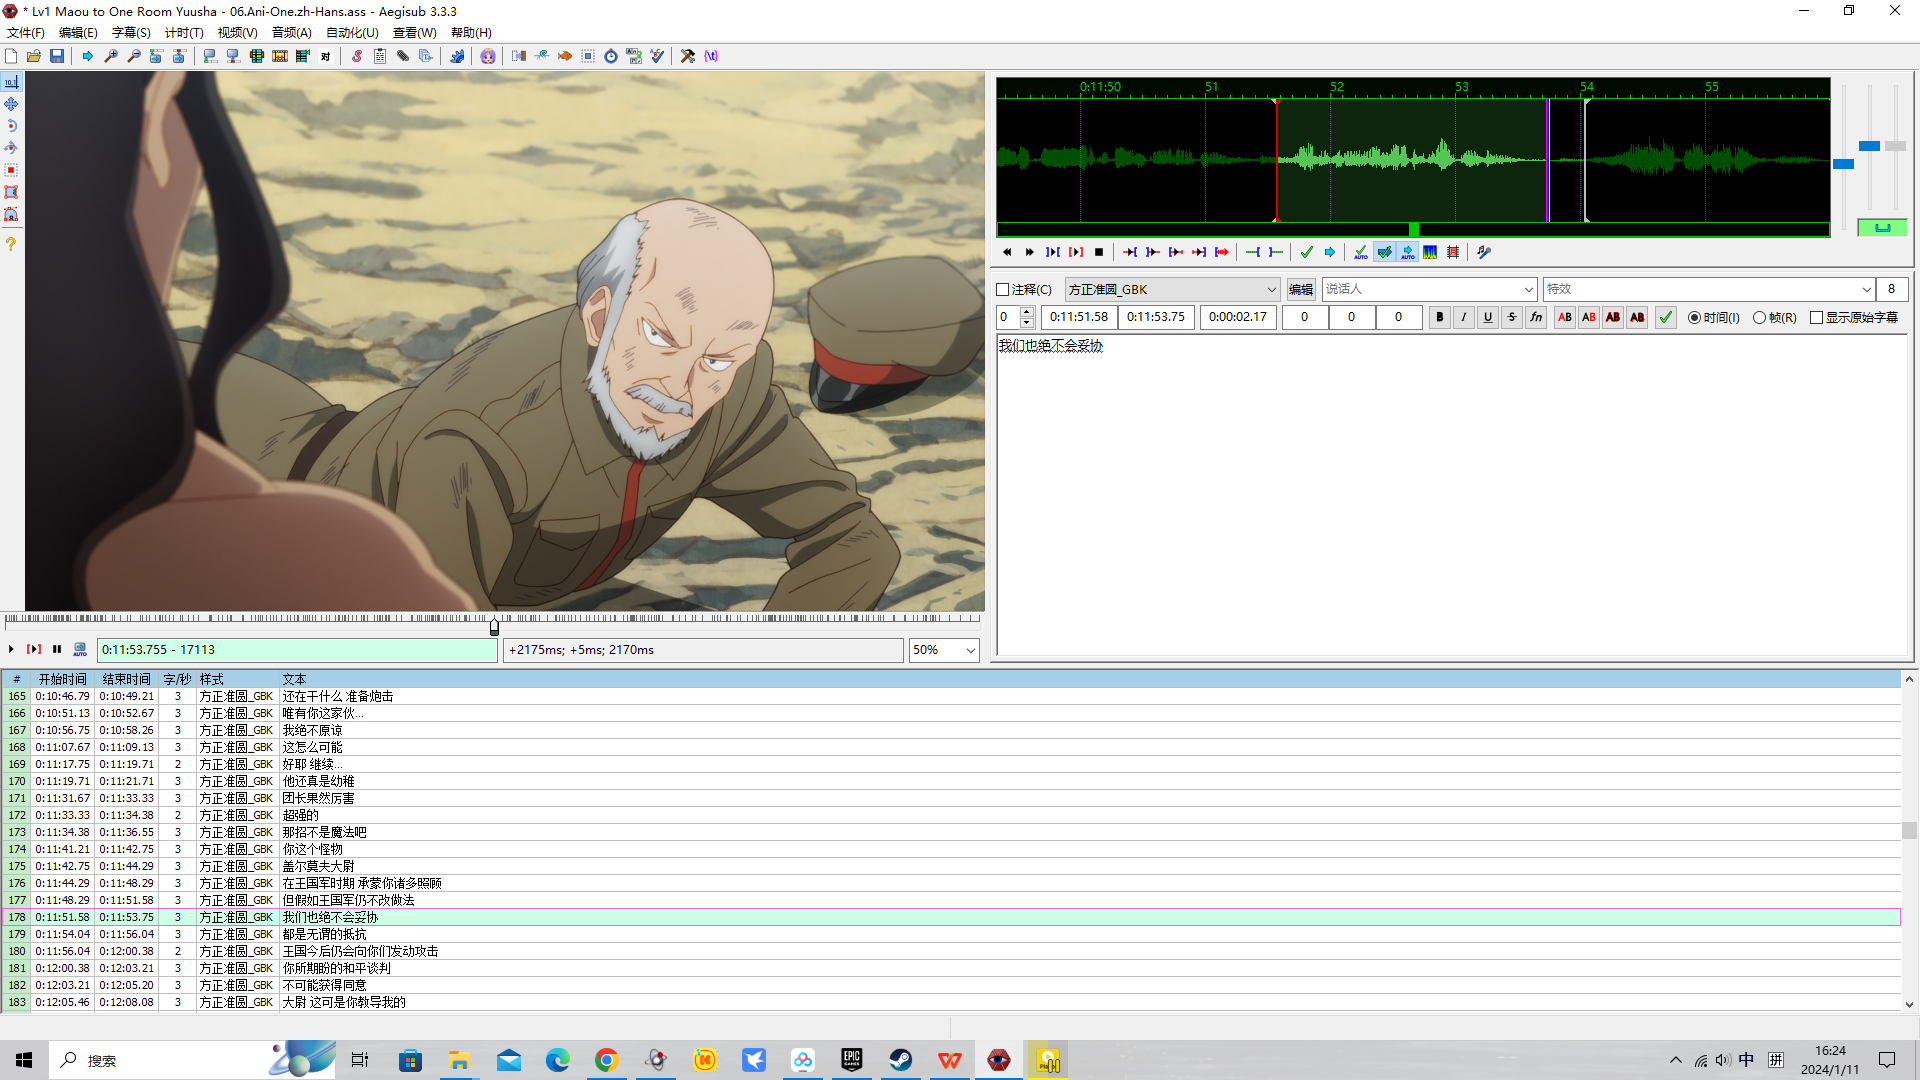Open the 编辑(E) menu

[x=78, y=33]
